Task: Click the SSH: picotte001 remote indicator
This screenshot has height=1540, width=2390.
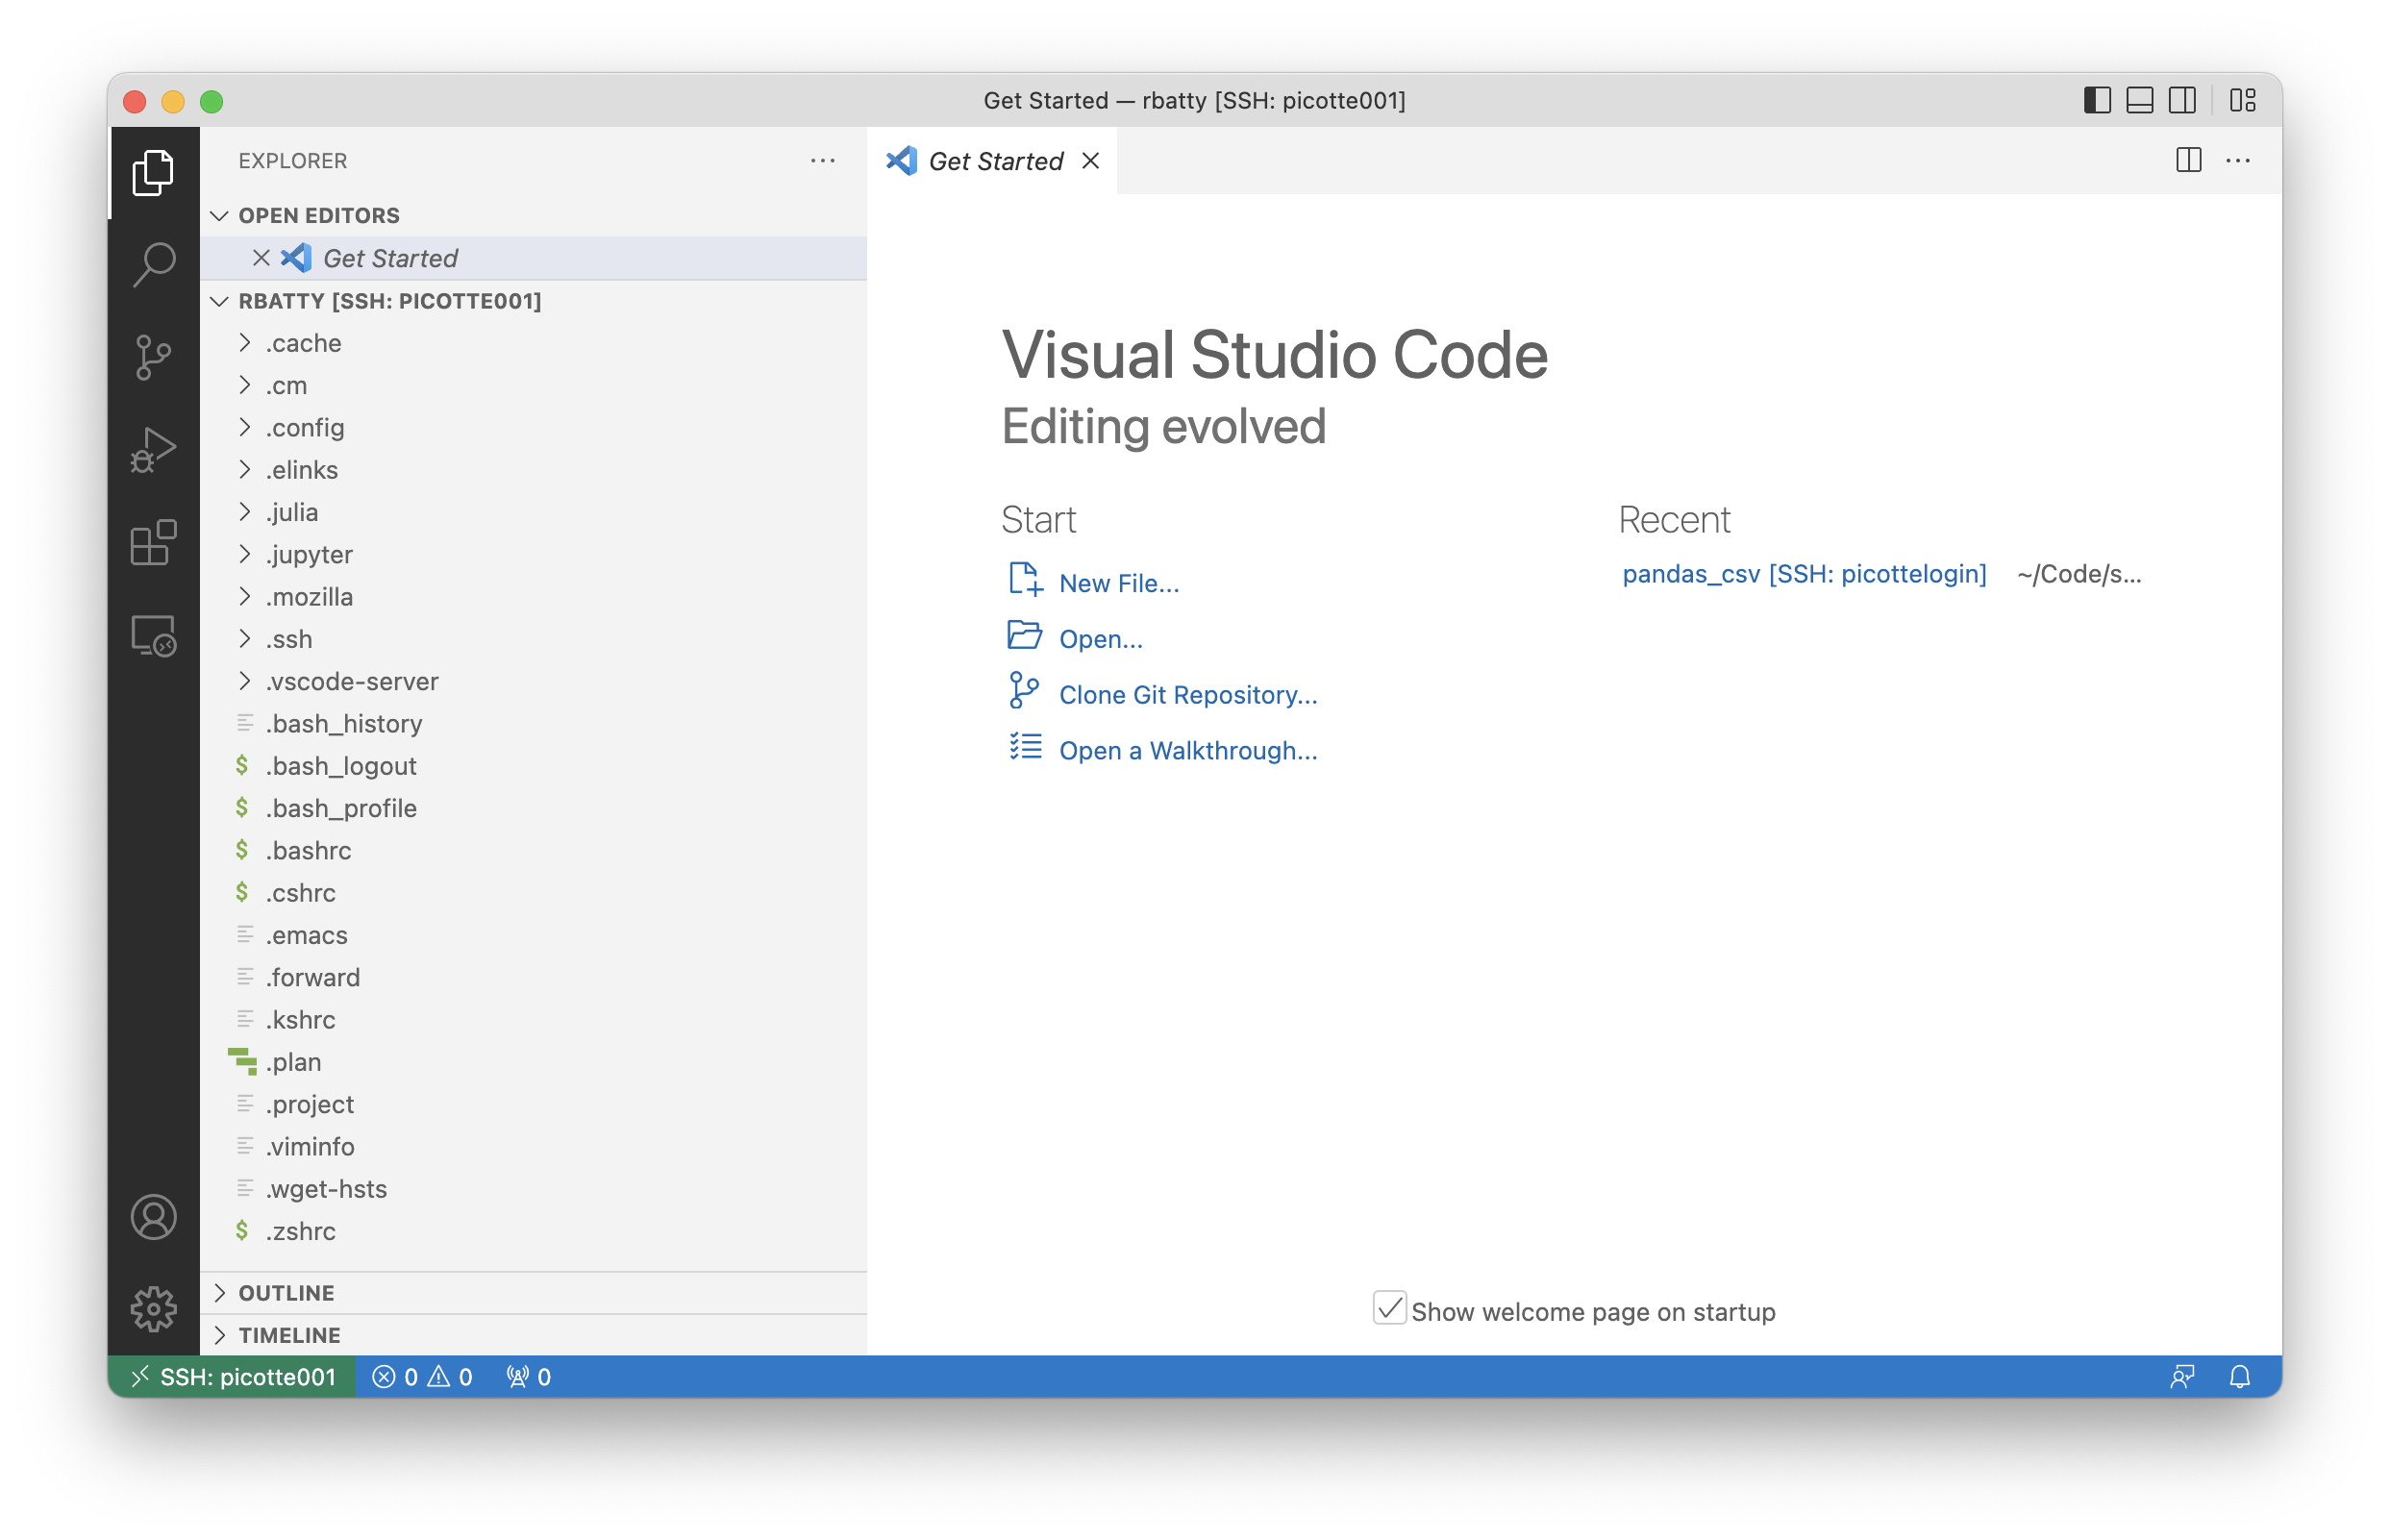Action: pyautogui.click(x=233, y=1377)
